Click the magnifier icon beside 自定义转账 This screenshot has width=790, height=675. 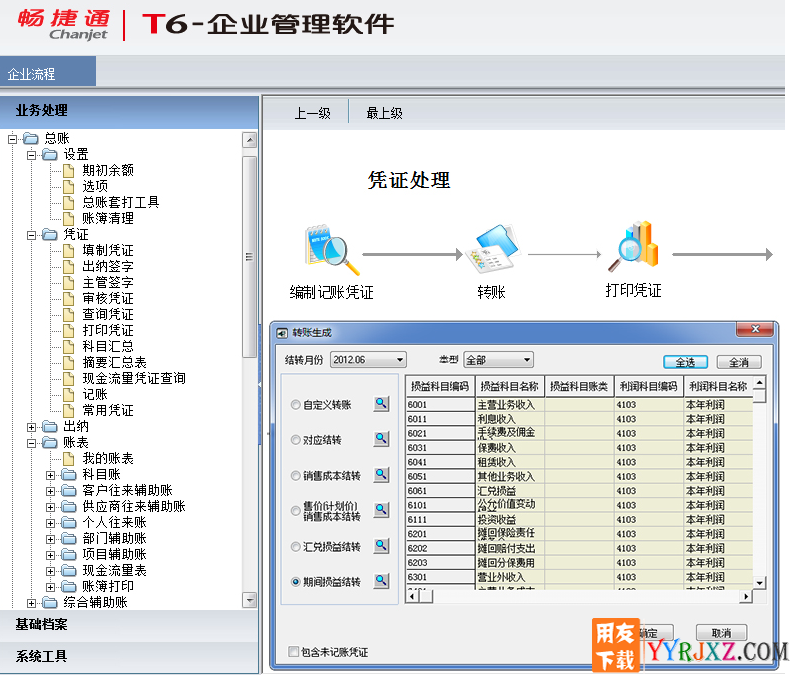[381, 403]
